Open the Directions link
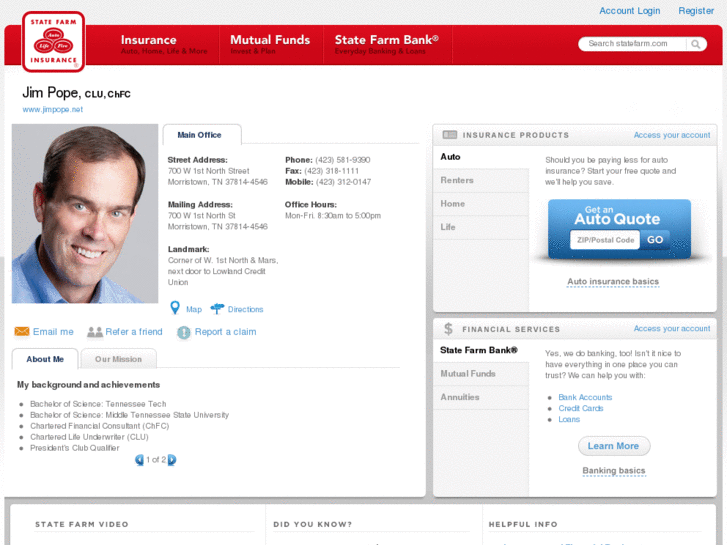Image resolution: width=727 pixels, height=545 pixels. coord(245,309)
